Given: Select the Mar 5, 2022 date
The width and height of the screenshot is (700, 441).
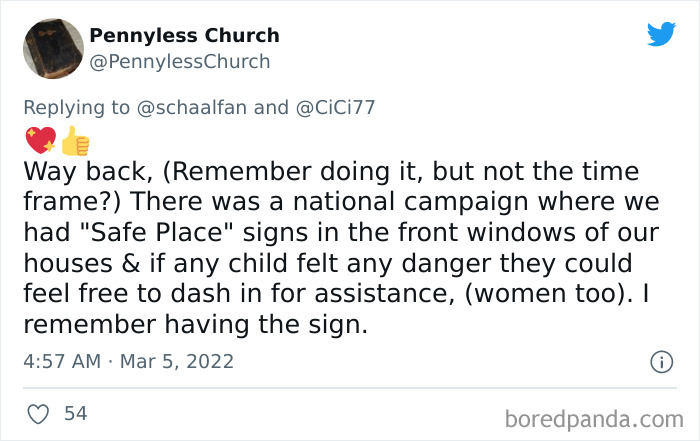Looking at the screenshot, I should point(177,362).
